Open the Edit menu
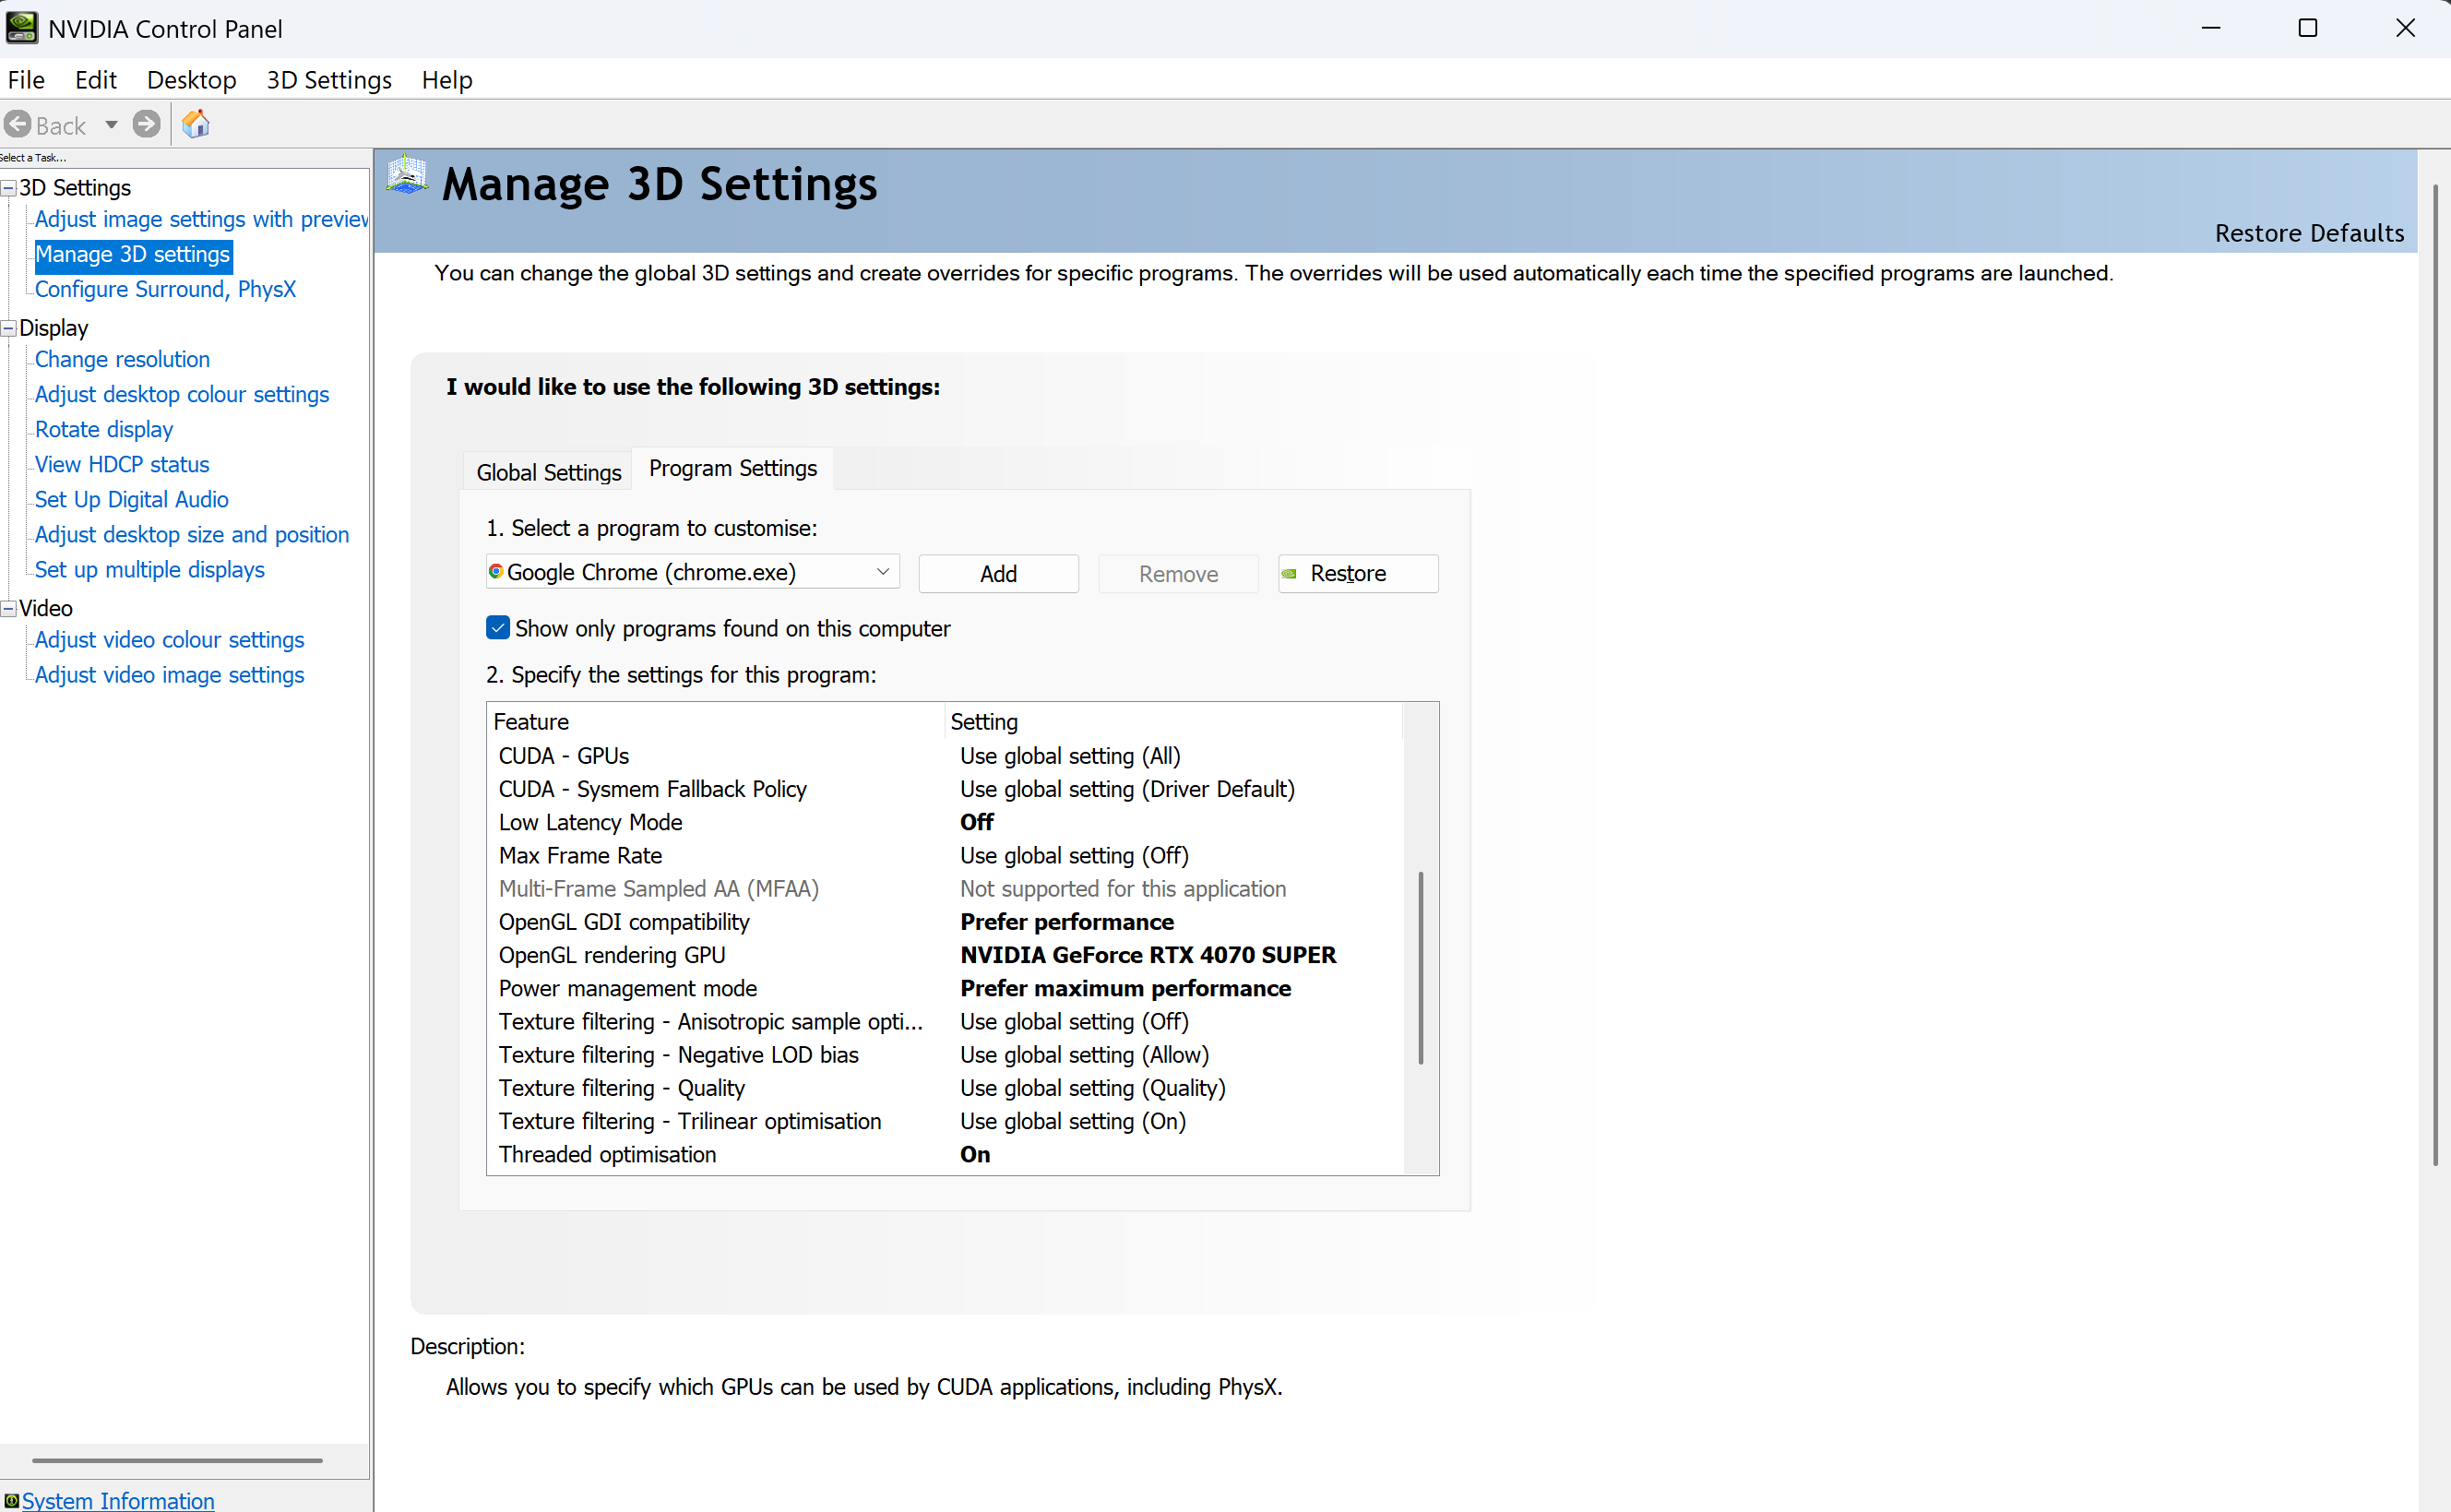The height and width of the screenshot is (1512, 2451). pyautogui.click(x=96, y=80)
